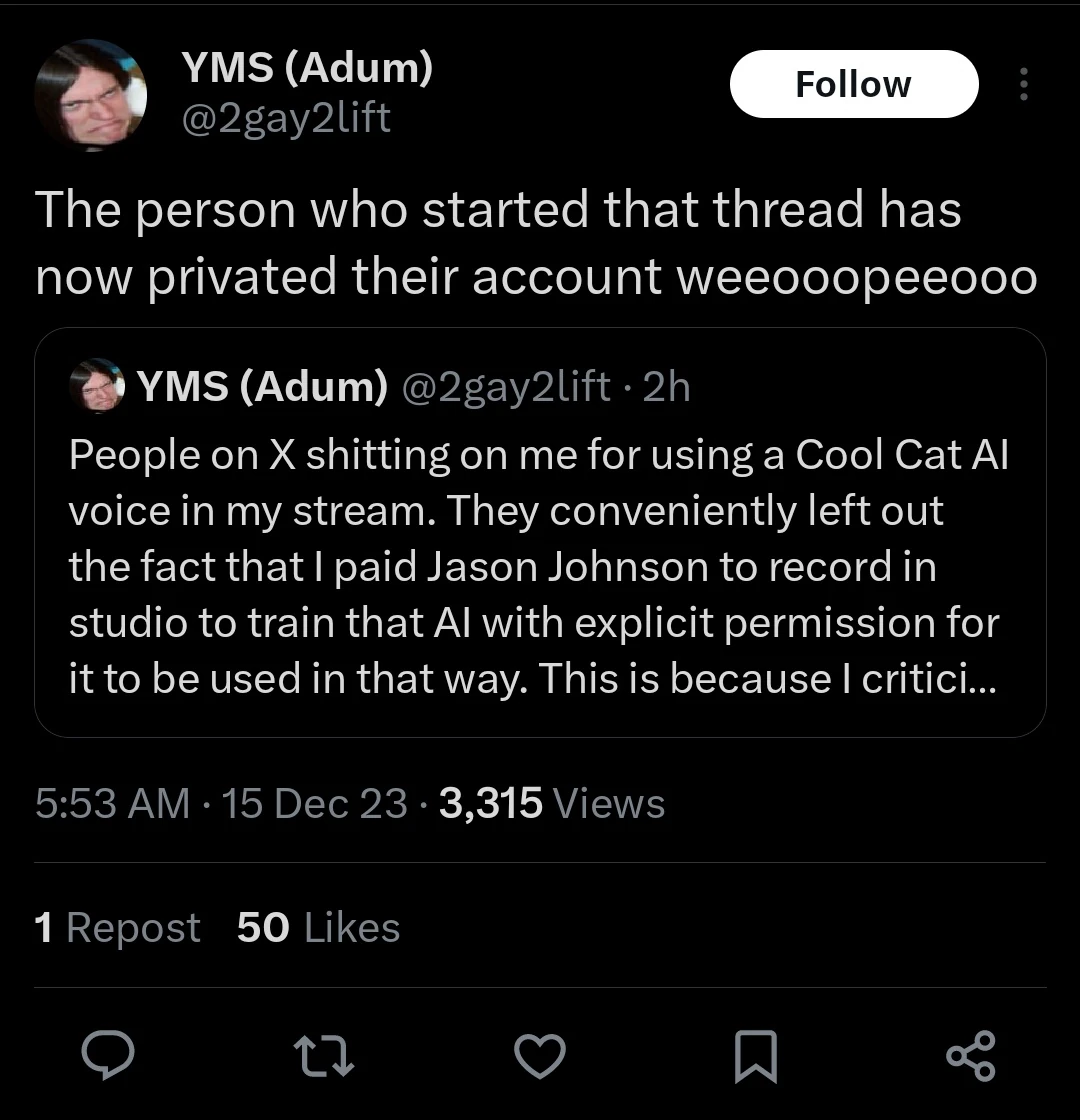
Task: Show who made the 1 Repost
Action: coord(117,928)
